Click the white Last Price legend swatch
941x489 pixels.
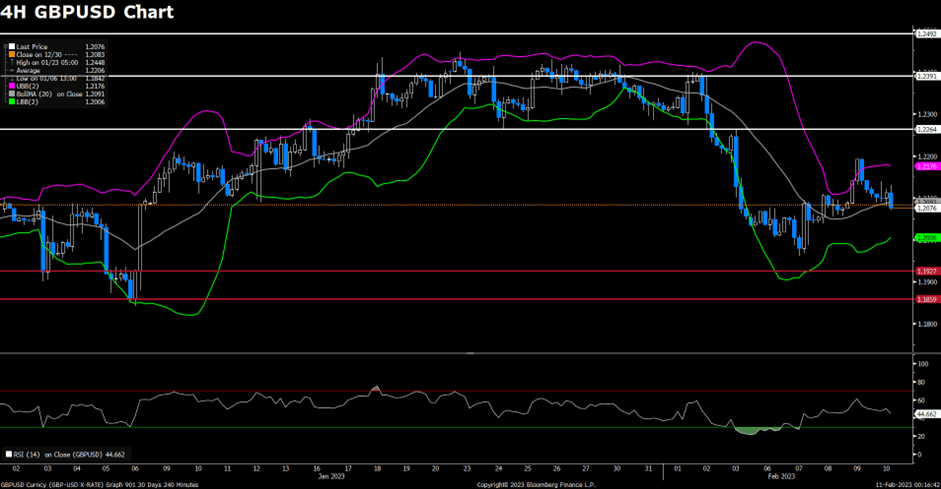point(10,46)
